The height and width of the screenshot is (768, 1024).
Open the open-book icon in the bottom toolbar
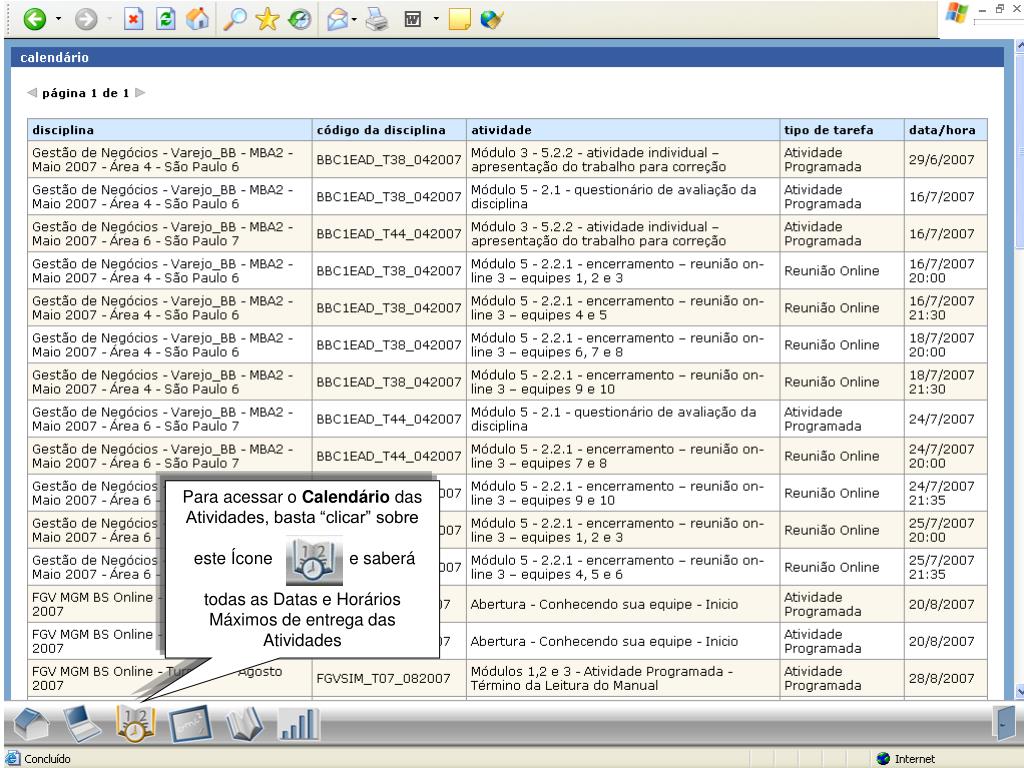(x=246, y=724)
